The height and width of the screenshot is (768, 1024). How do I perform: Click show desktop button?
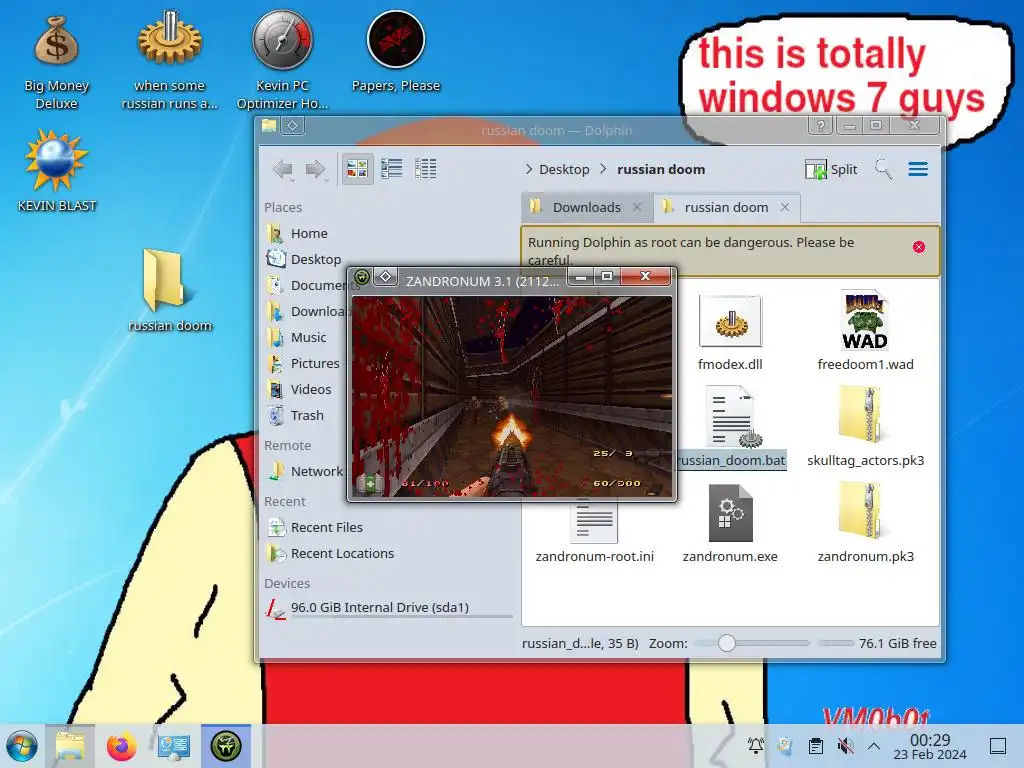(x=998, y=745)
